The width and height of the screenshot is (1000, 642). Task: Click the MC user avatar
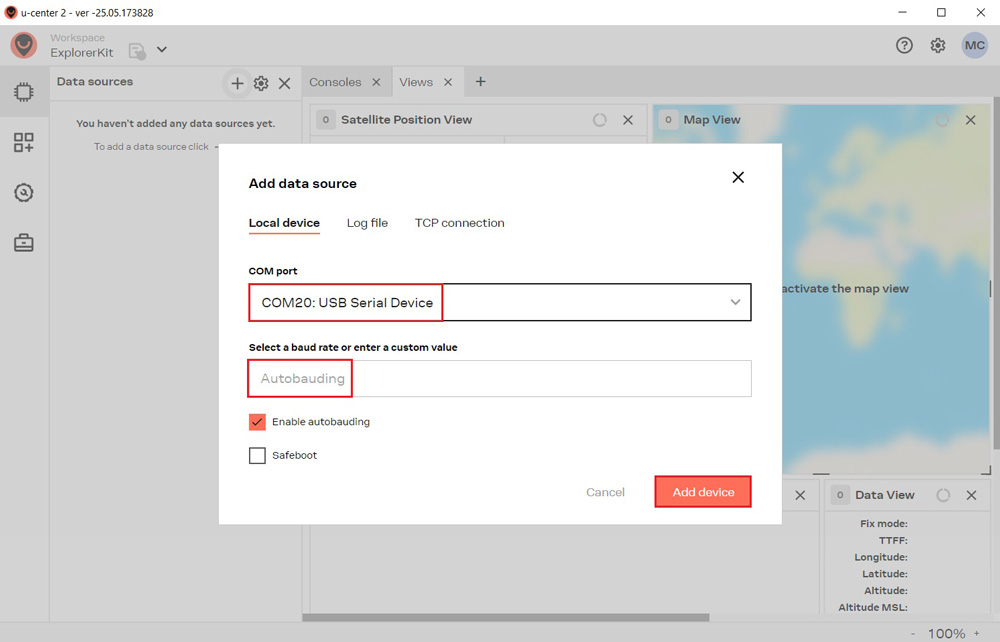[x=974, y=46]
